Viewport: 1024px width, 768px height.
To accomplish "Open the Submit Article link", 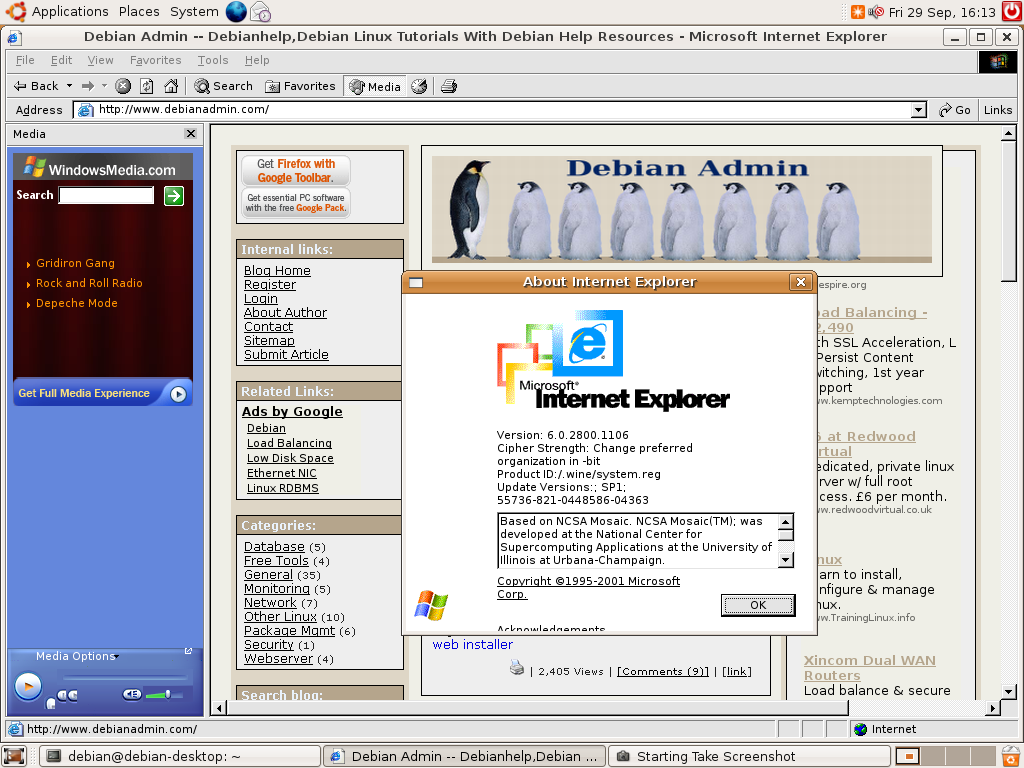I will pyautogui.click(x=286, y=354).
